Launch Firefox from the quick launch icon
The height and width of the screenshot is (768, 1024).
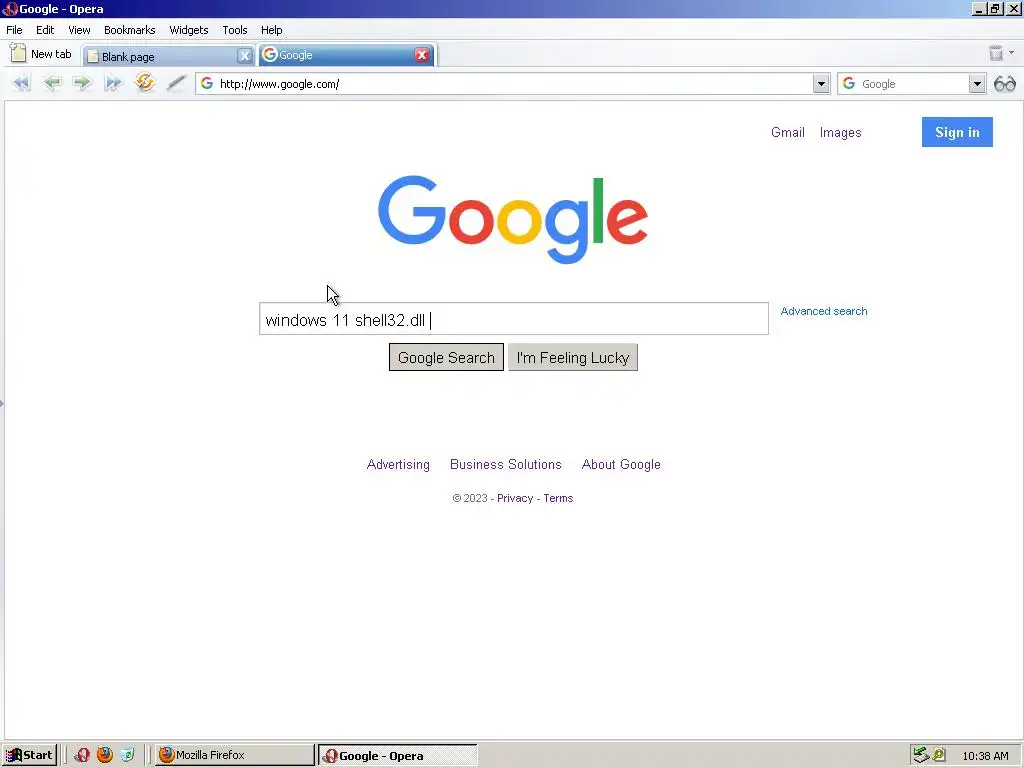104,755
